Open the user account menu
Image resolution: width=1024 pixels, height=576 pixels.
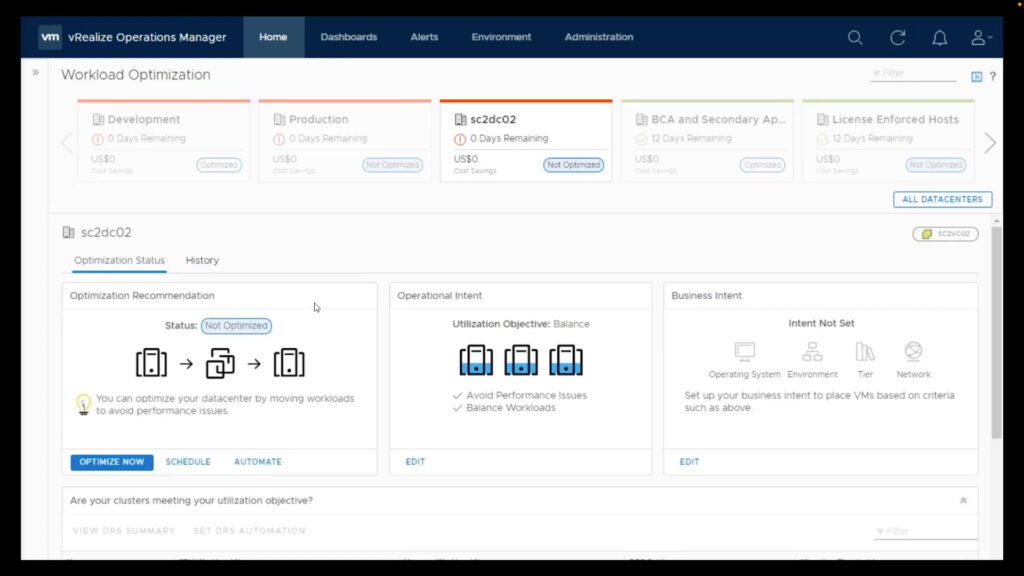coord(981,38)
